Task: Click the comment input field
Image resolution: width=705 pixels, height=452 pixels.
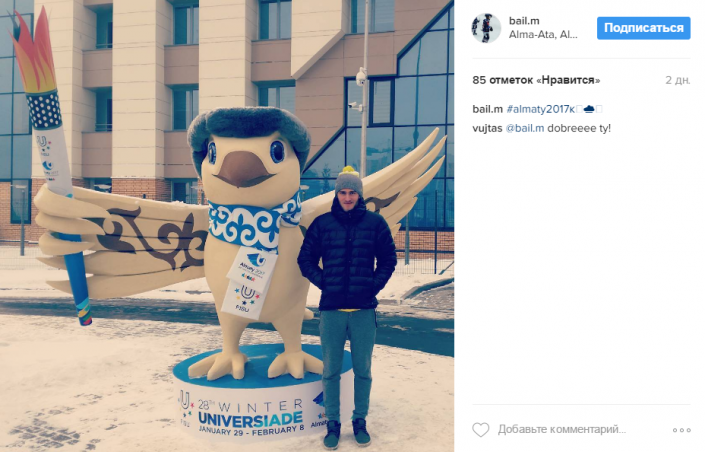Action: 562,430
